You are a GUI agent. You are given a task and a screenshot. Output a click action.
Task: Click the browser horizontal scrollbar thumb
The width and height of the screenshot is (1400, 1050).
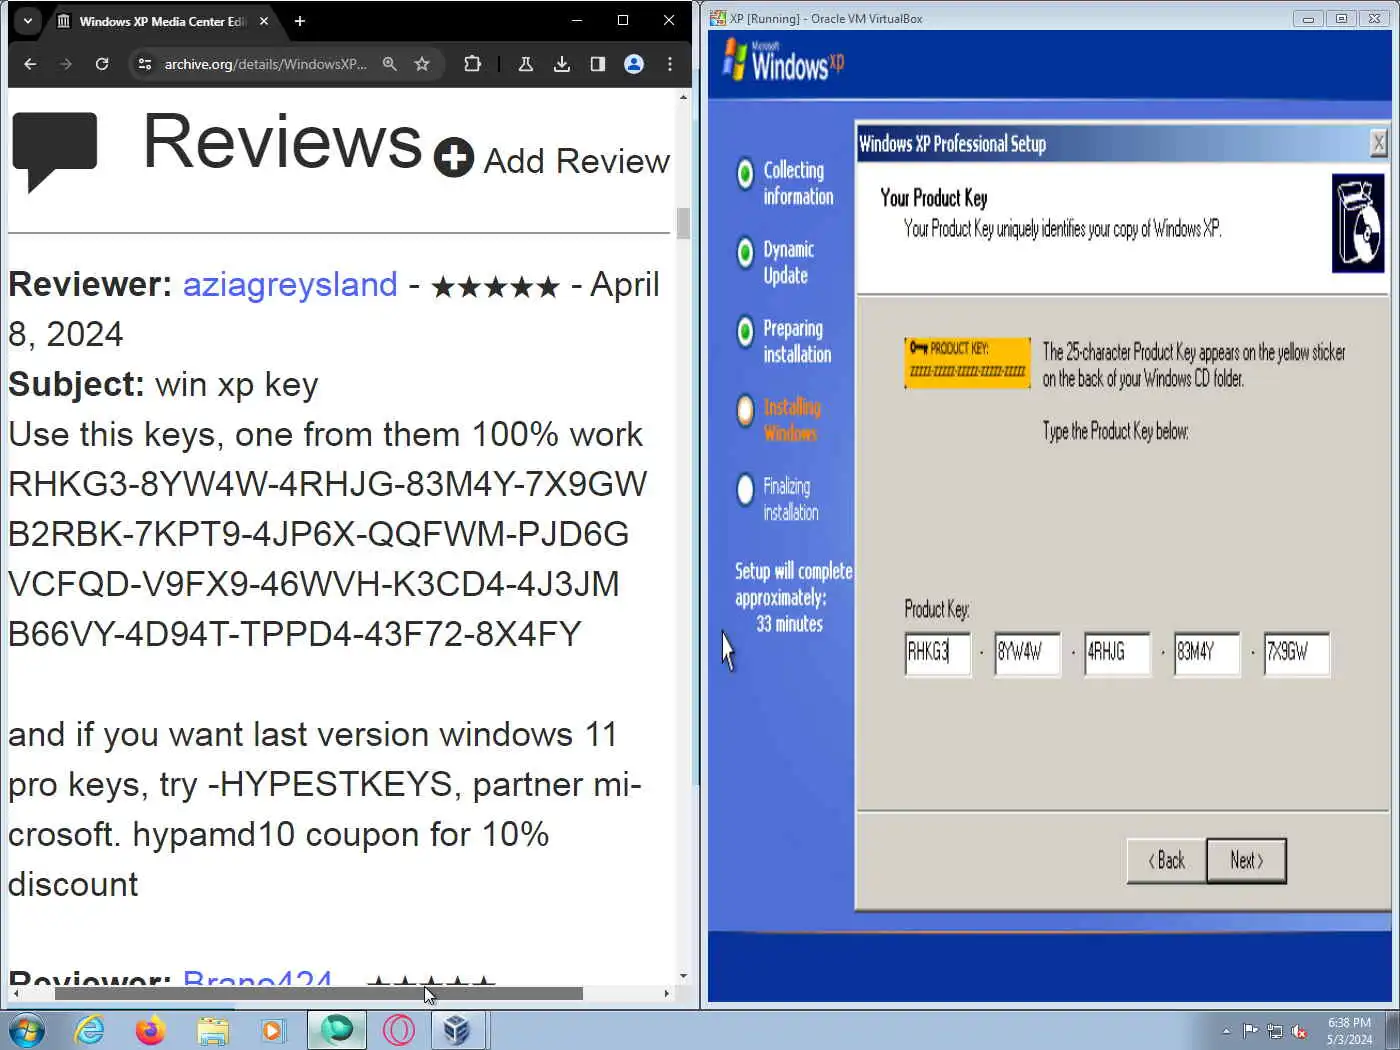tap(318, 994)
